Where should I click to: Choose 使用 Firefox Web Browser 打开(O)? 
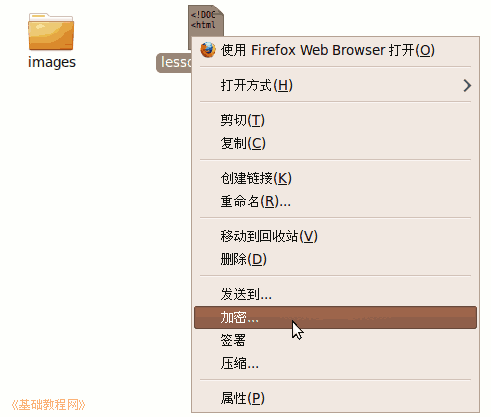point(335,50)
